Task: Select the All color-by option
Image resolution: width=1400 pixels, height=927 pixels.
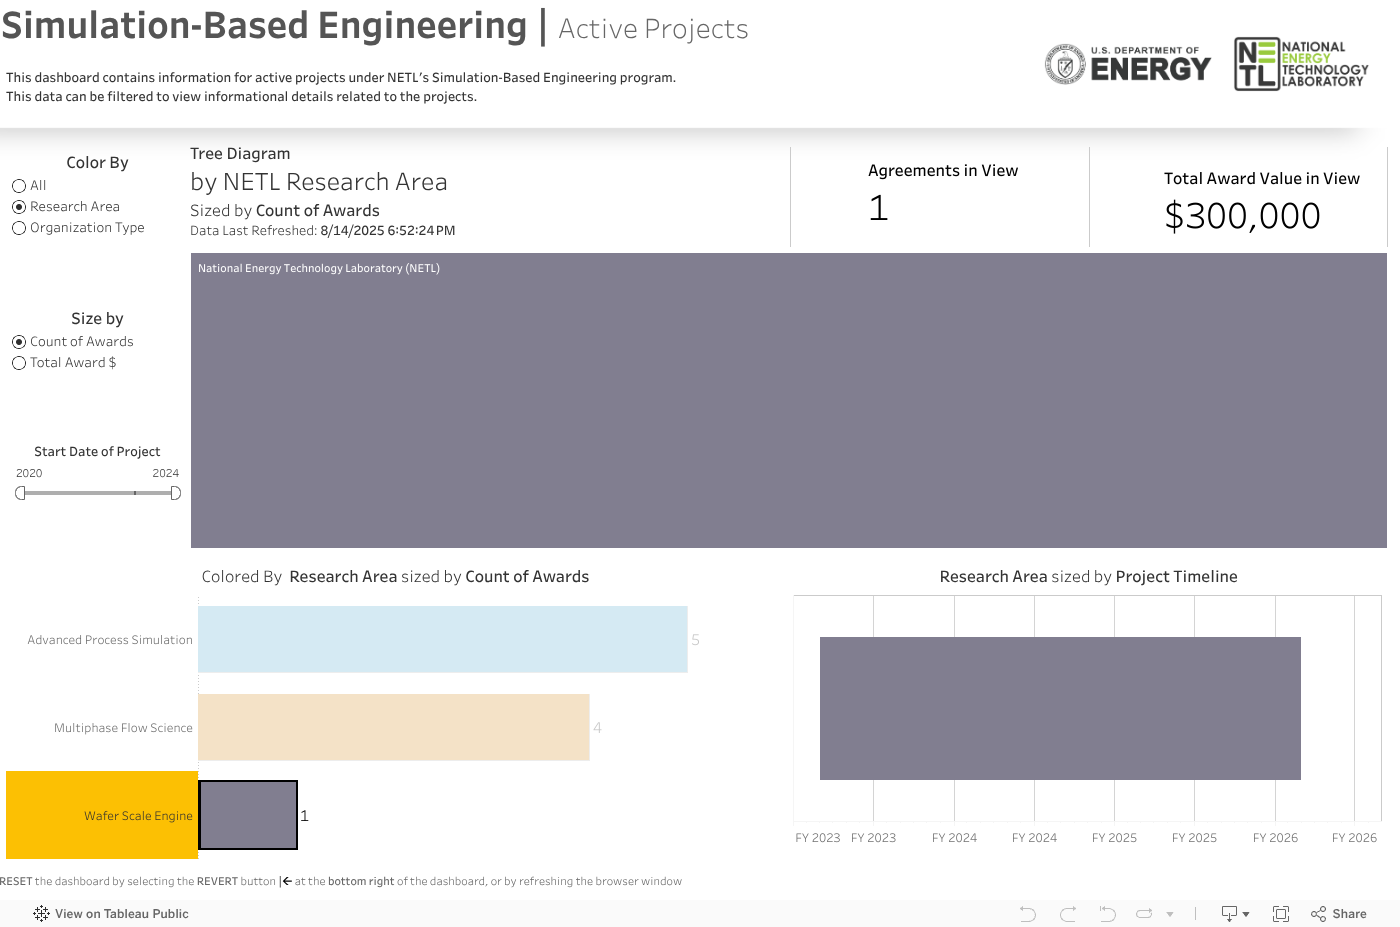Action: click(x=19, y=186)
